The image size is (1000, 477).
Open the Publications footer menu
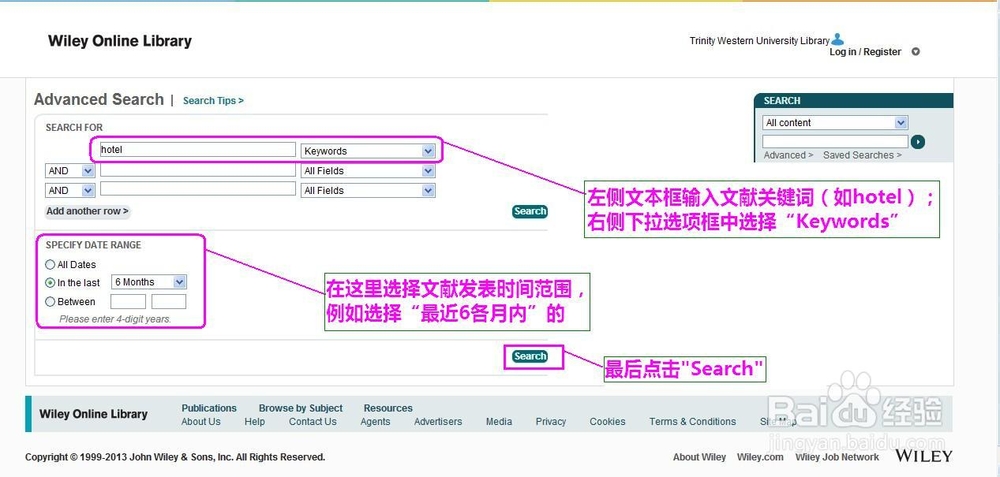(209, 408)
